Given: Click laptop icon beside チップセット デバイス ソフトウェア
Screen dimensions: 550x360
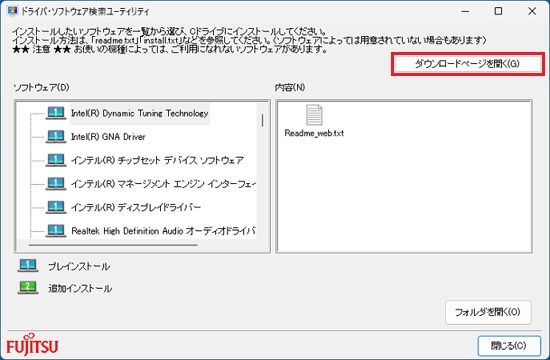Looking at the screenshot, I should (56, 160).
